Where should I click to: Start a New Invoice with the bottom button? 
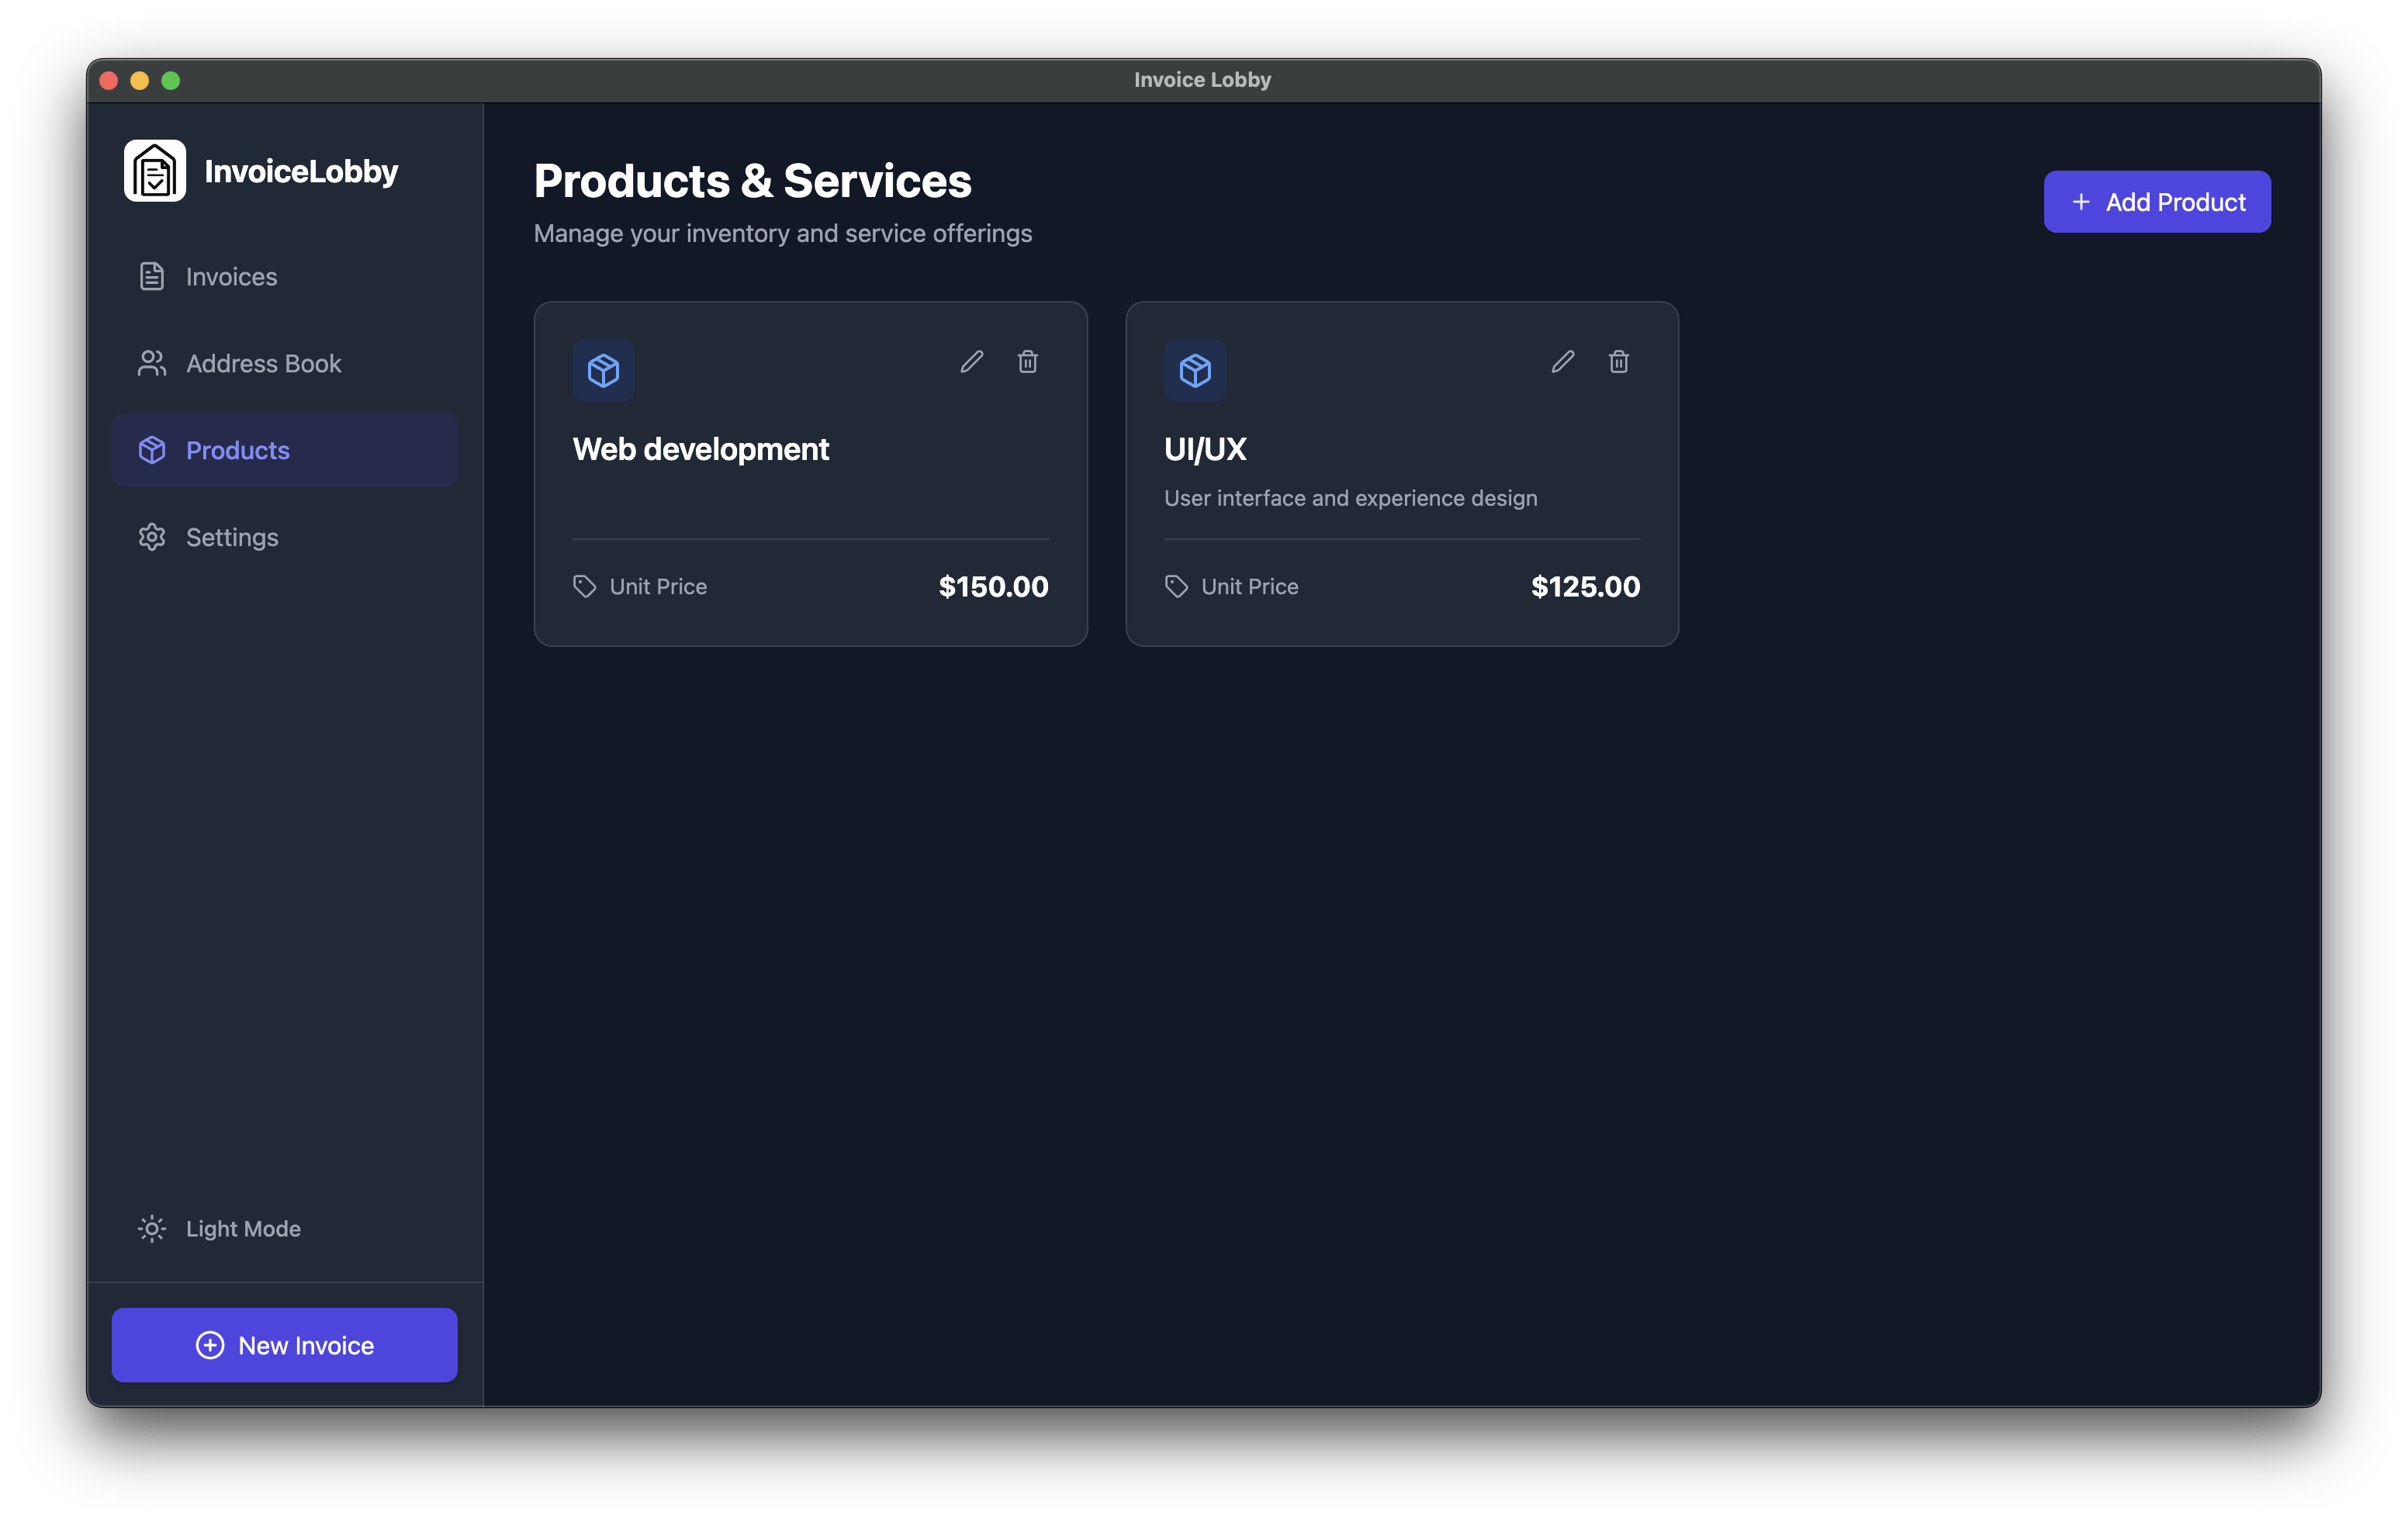284,1345
